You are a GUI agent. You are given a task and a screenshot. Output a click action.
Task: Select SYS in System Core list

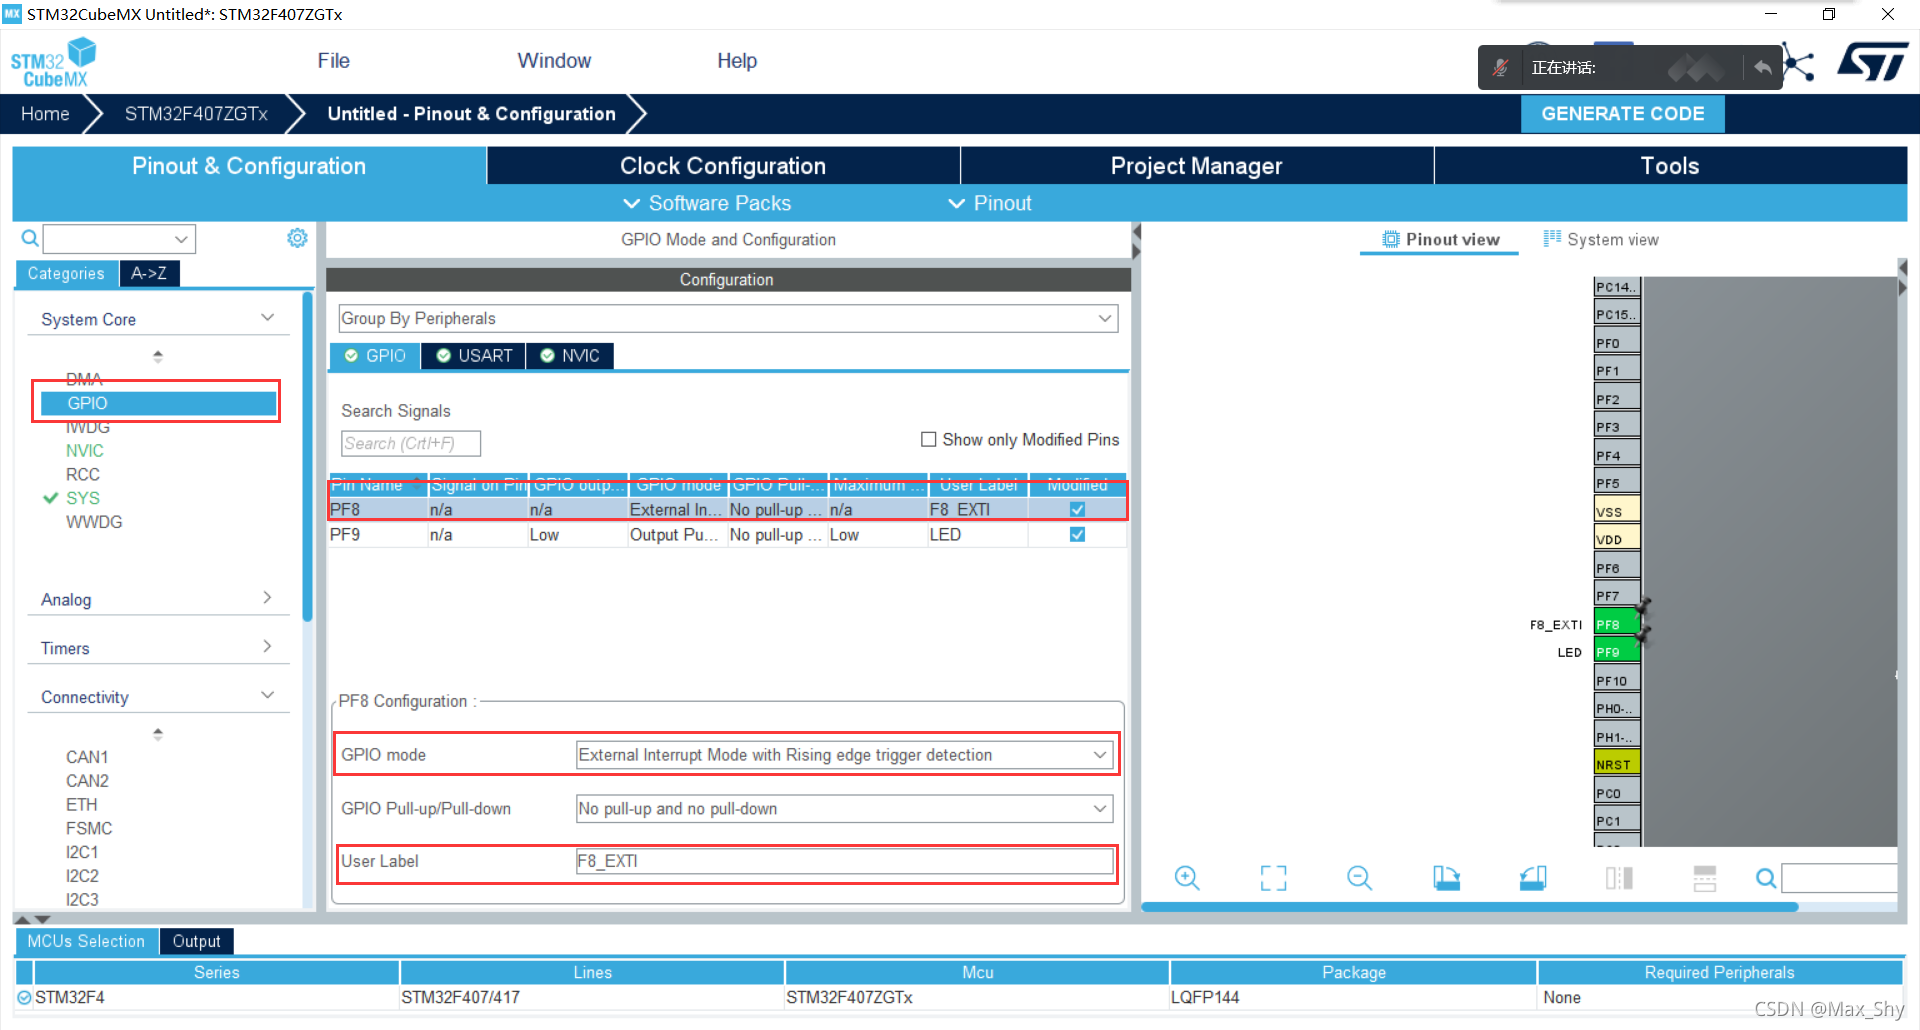point(83,498)
